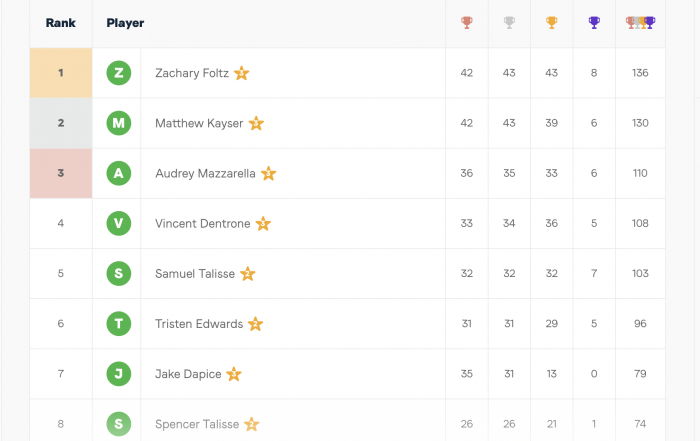This screenshot has height=441, width=700.
Task: Open Zachary Foltz player name
Action: (192, 73)
